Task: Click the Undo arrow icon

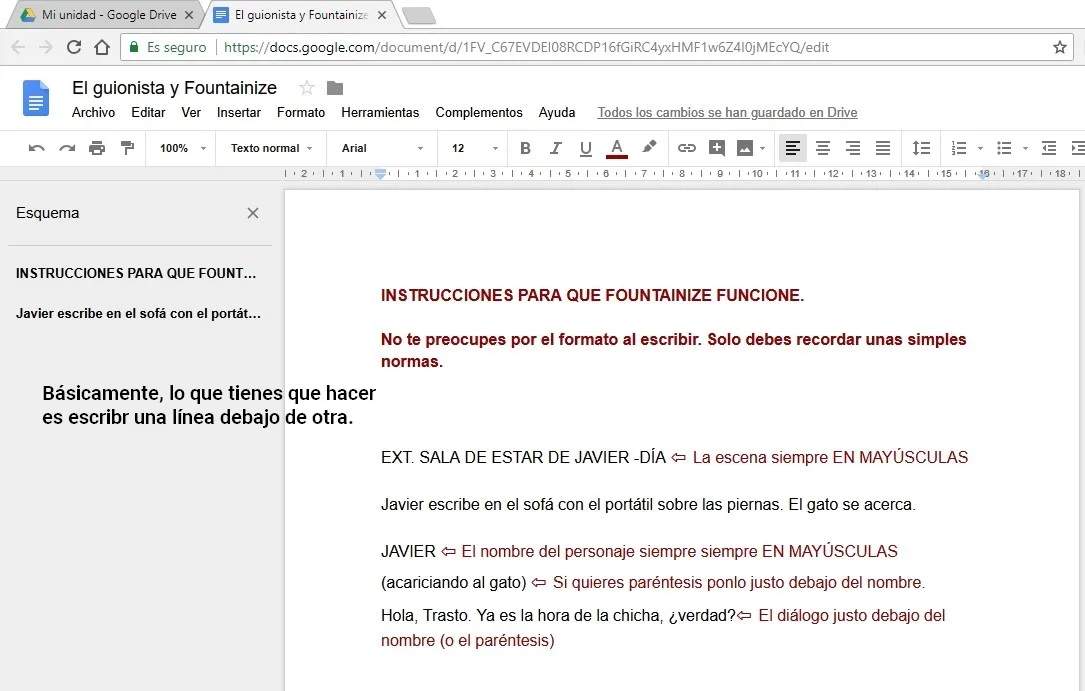Action: point(37,148)
